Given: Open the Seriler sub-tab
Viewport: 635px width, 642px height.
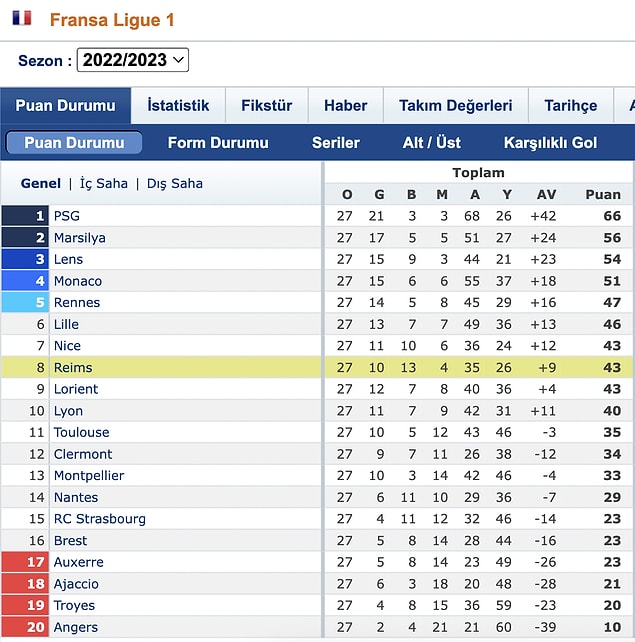Looking at the screenshot, I should point(336,142).
